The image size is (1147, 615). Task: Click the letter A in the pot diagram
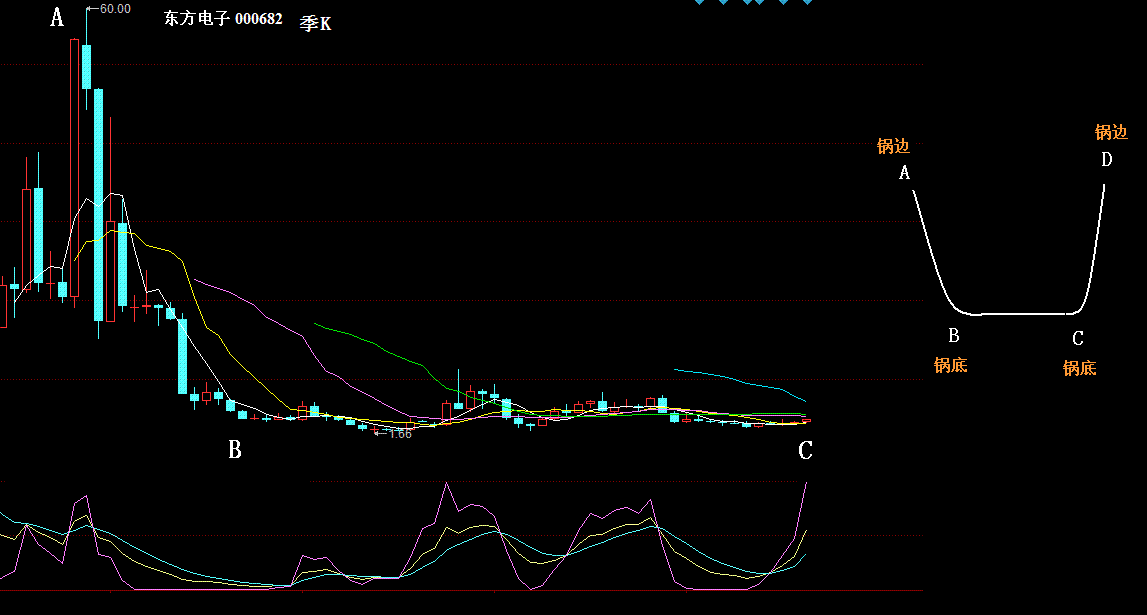point(905,173)
